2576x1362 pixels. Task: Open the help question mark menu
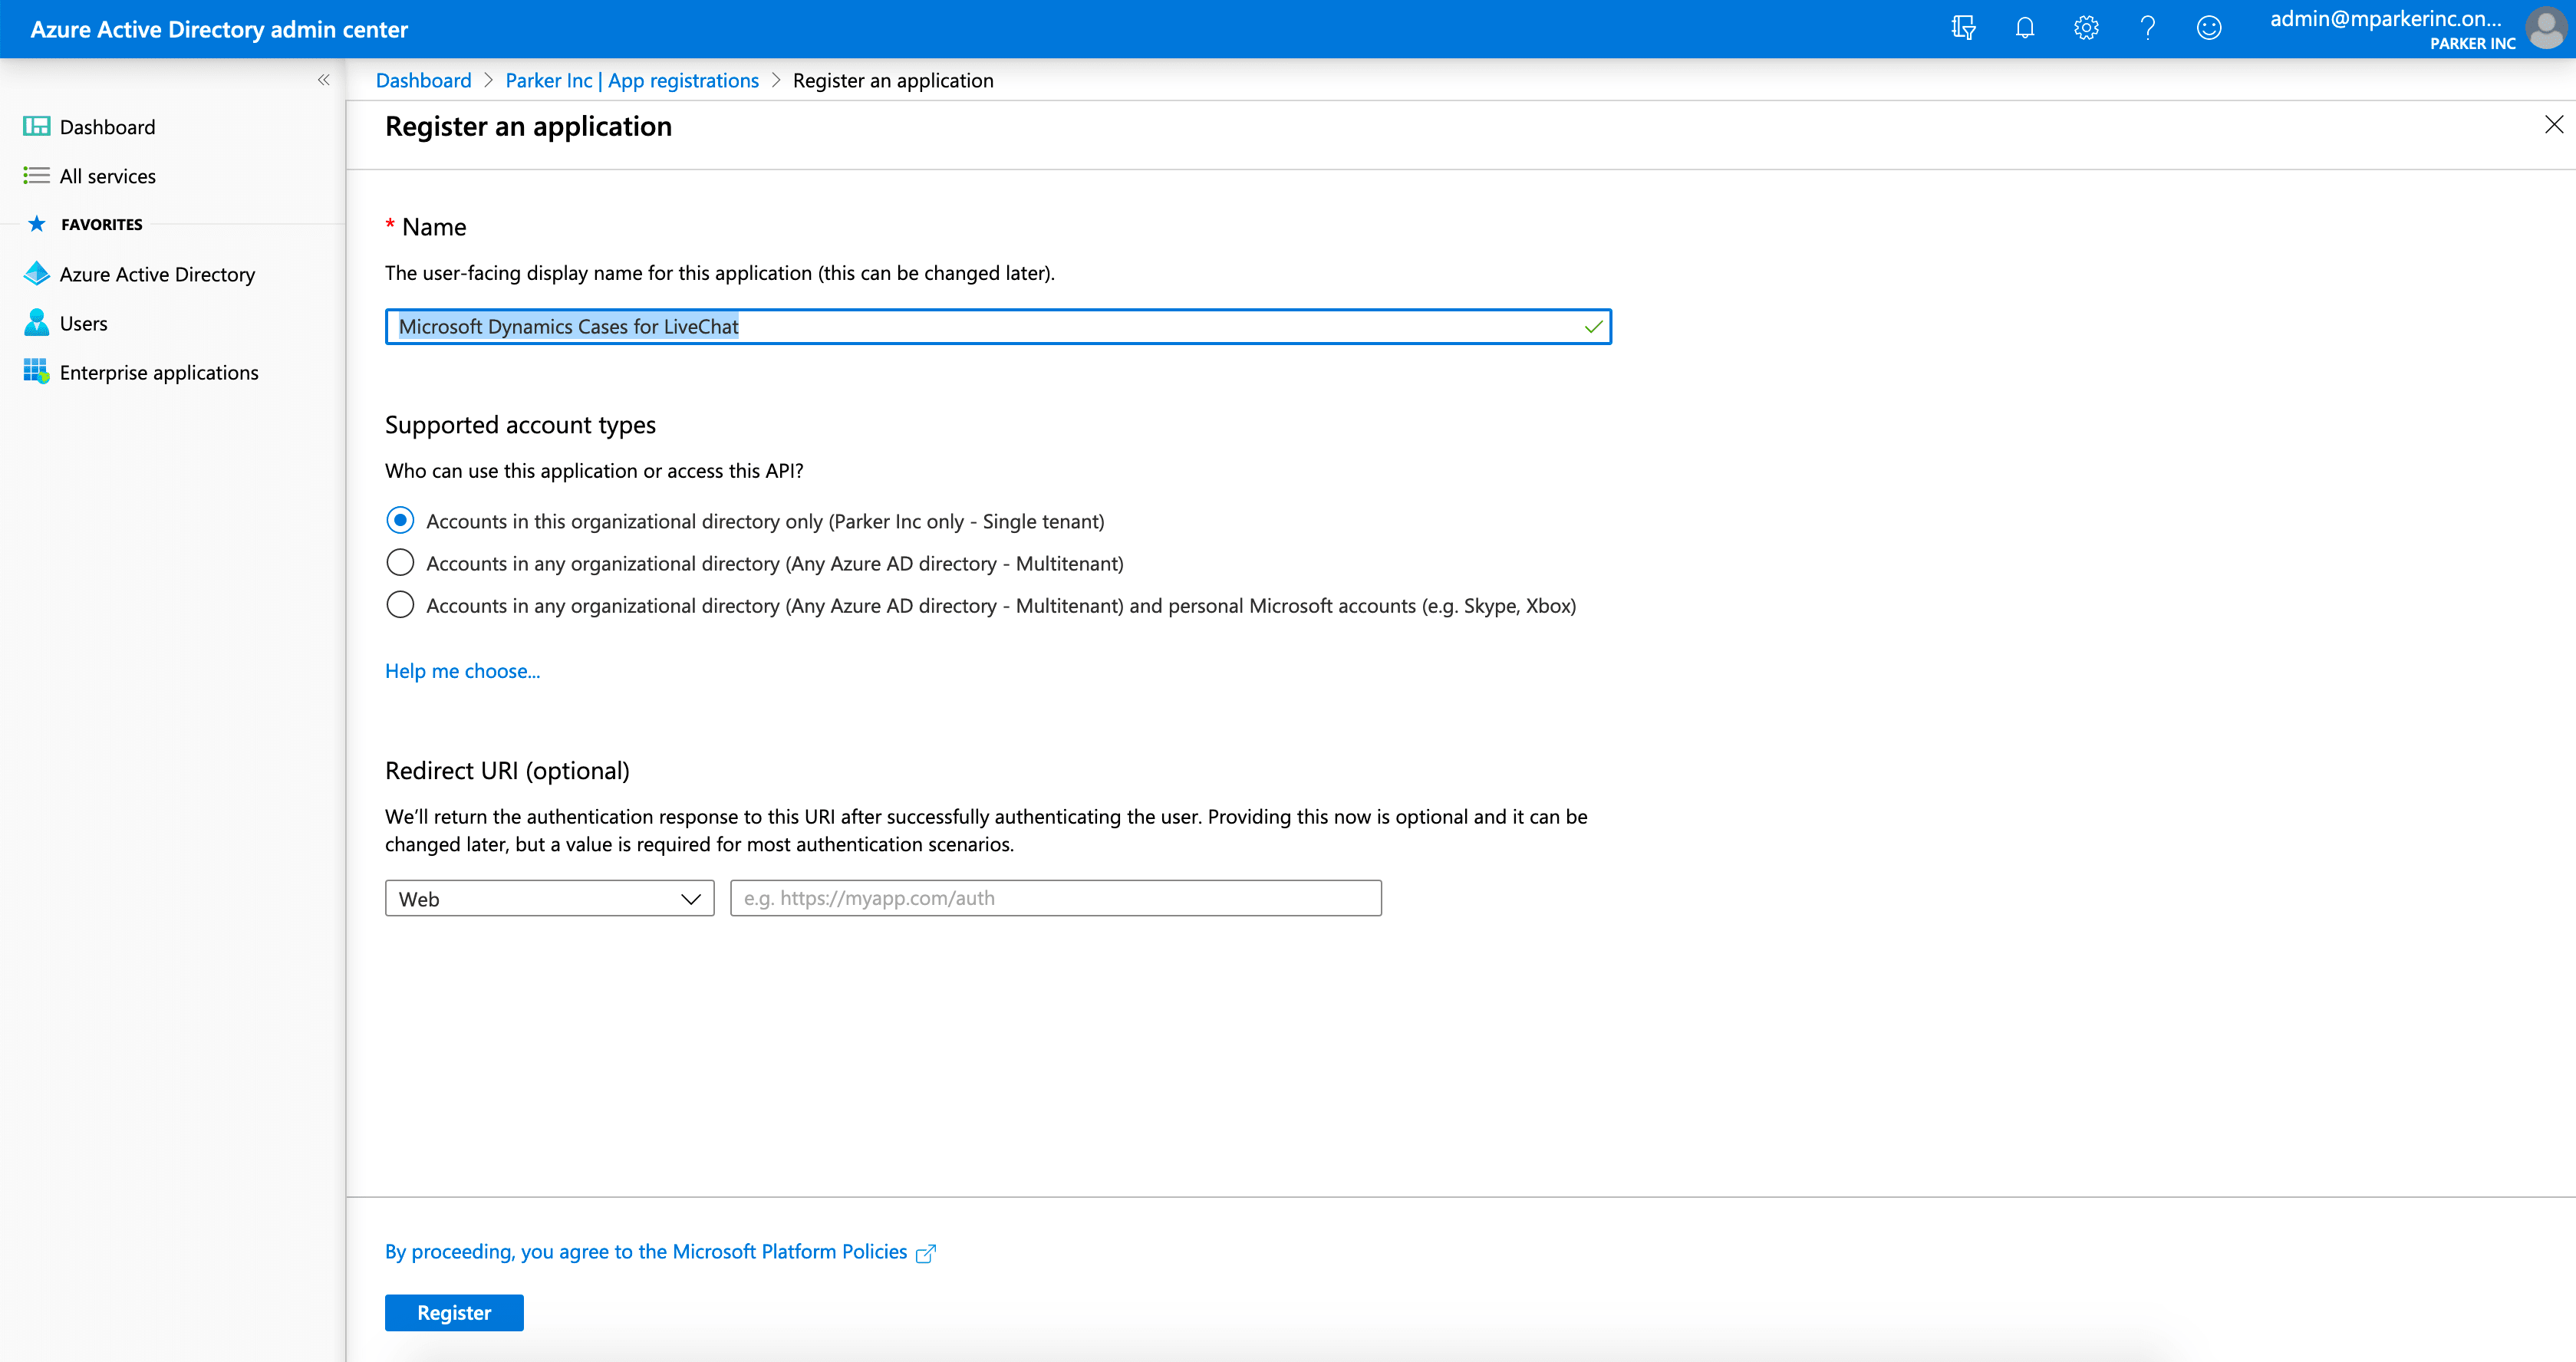pos(2147,28)
